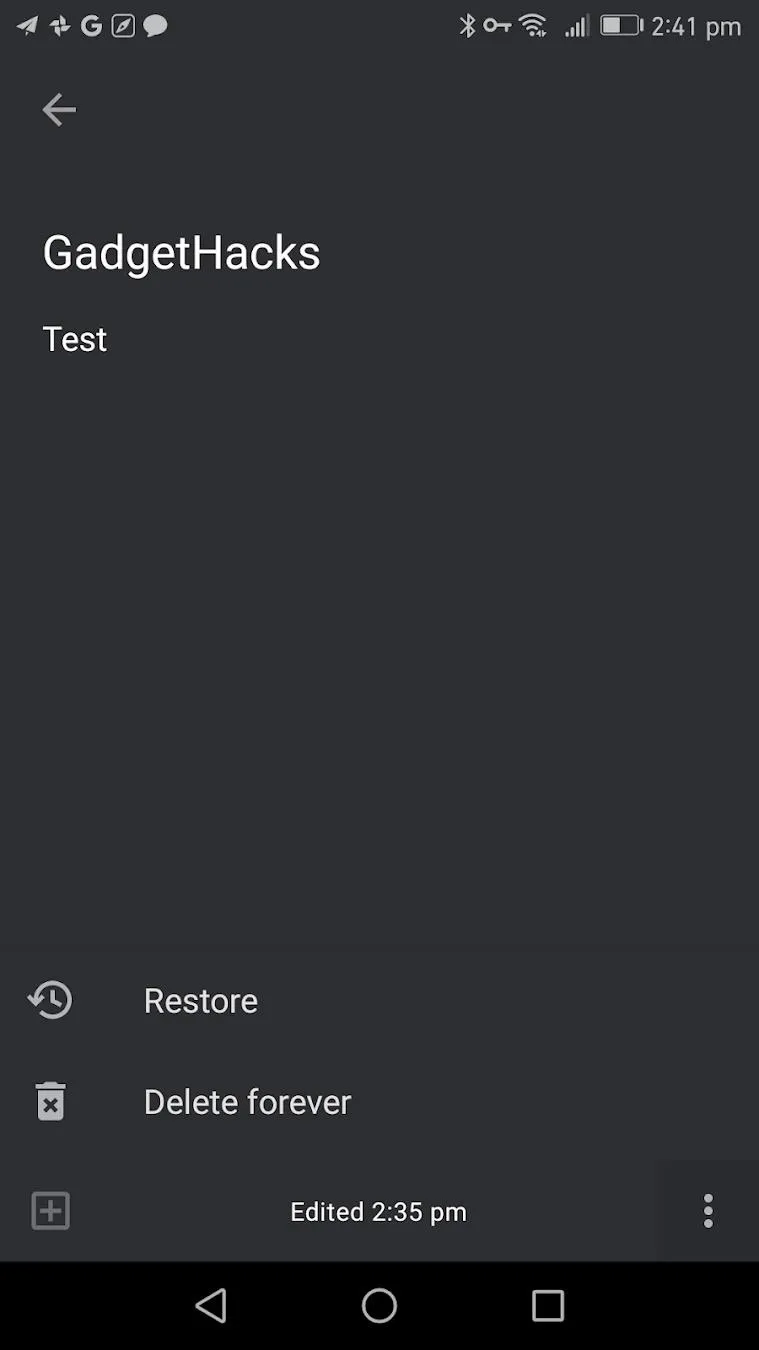
Task: Open the add attachment plus icon
Action: pos(50,1211)
